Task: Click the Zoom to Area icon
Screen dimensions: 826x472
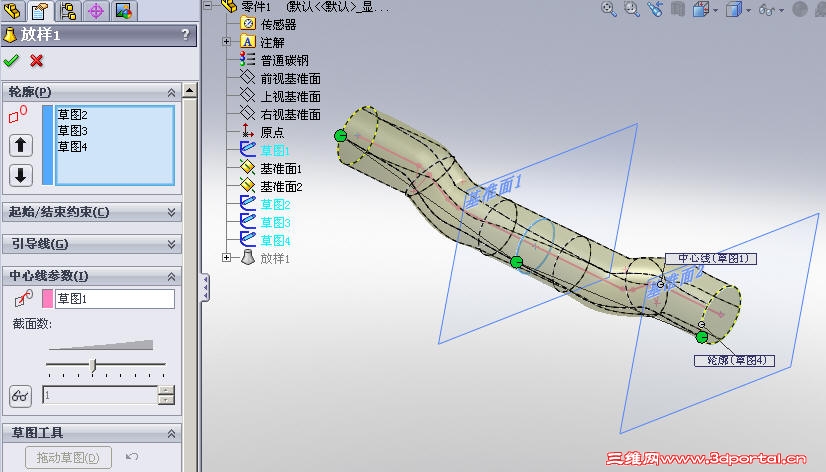Action: 632,9
